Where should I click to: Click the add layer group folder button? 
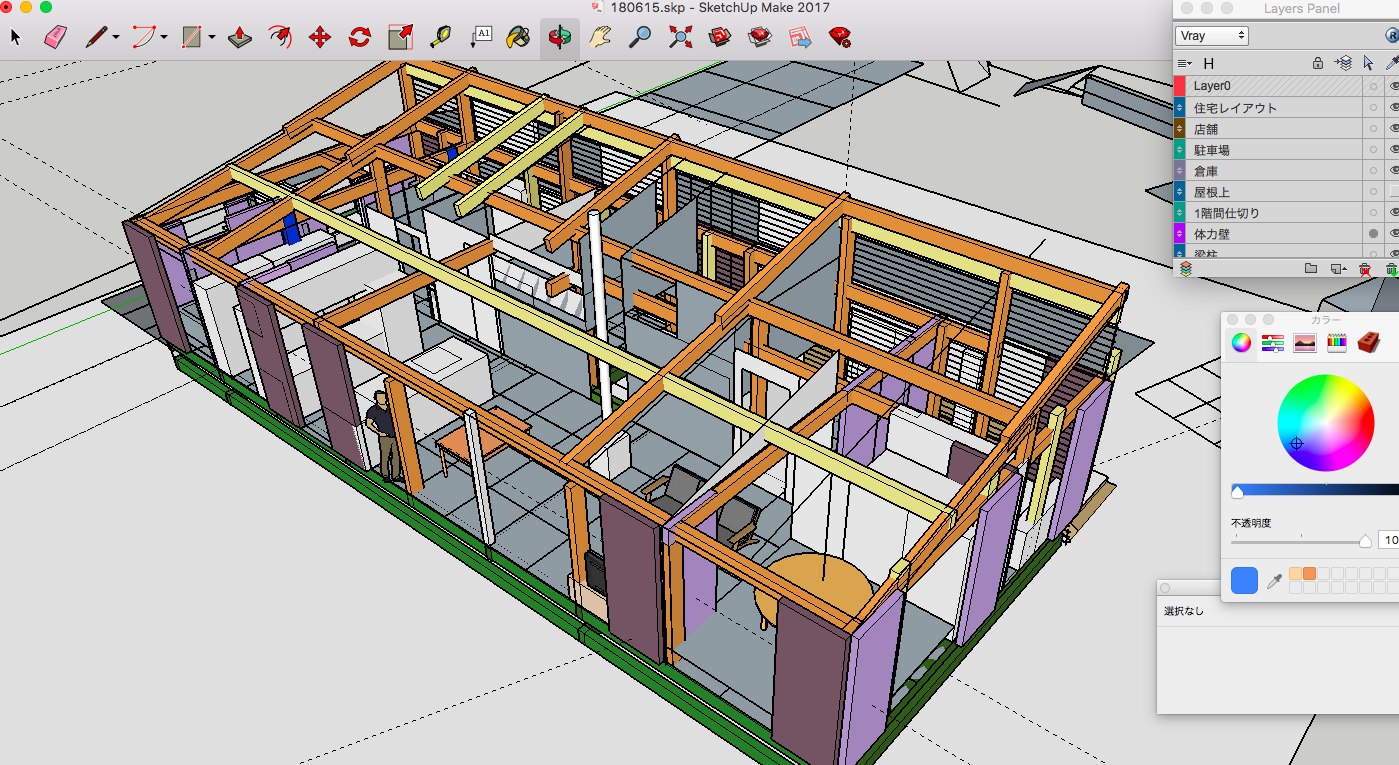click(x=1311, y=269)
